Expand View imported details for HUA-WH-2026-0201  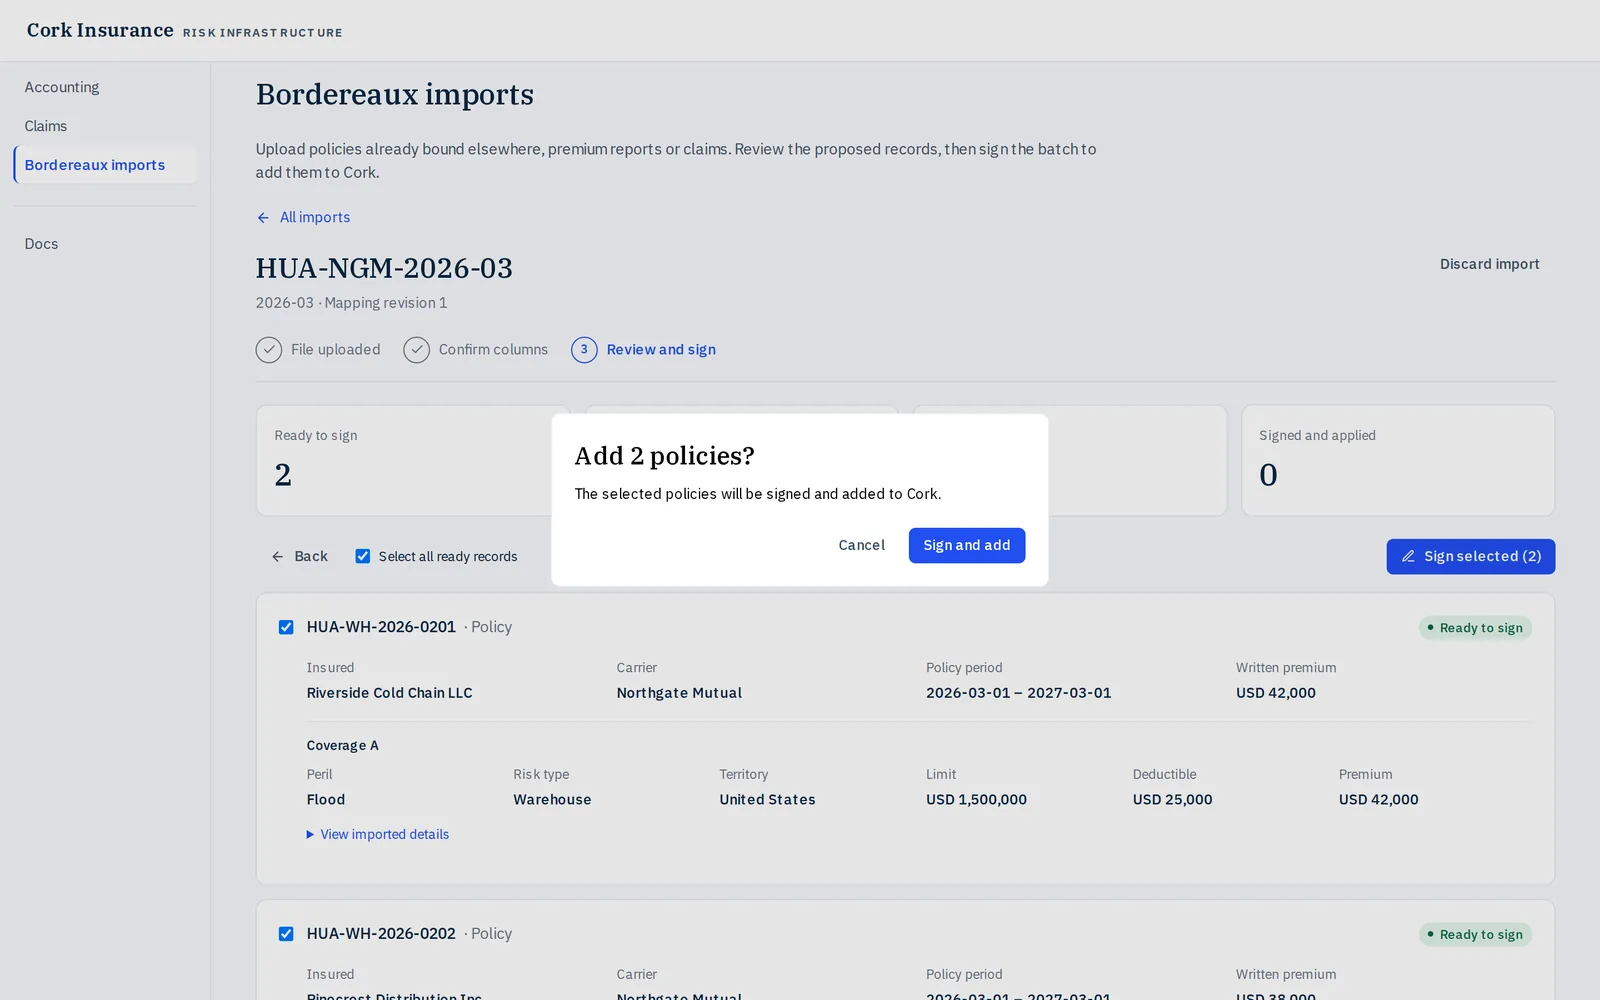pos(378,834)
